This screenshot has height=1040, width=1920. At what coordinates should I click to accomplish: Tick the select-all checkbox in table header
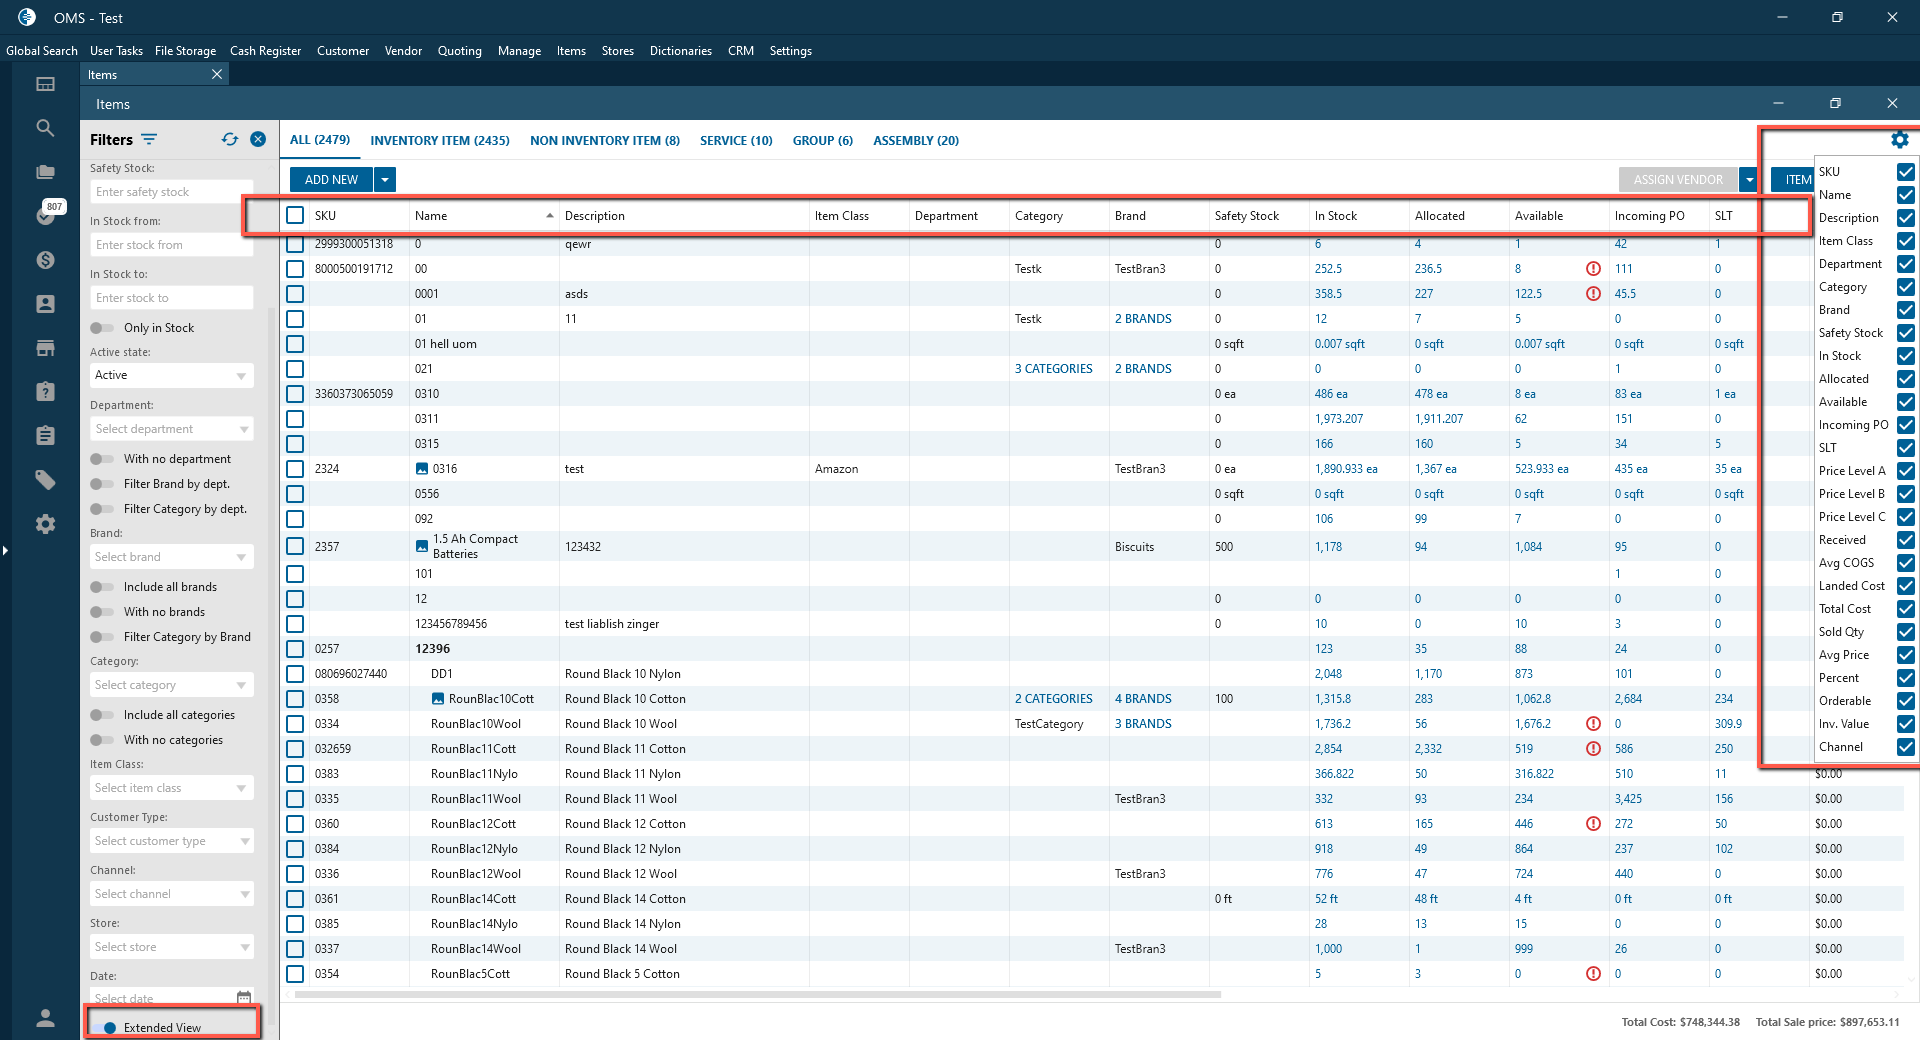tap(295, 215)
